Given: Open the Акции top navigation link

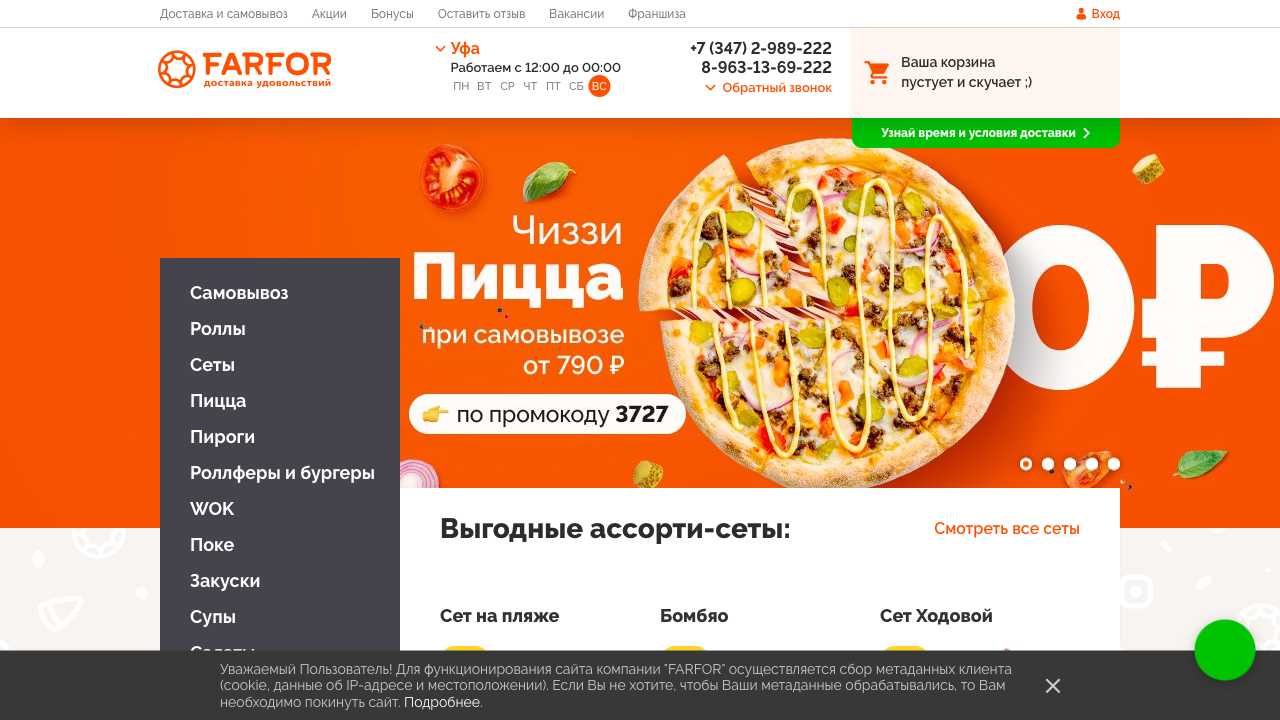Looking at the screenshot, I should click(329, 14).
